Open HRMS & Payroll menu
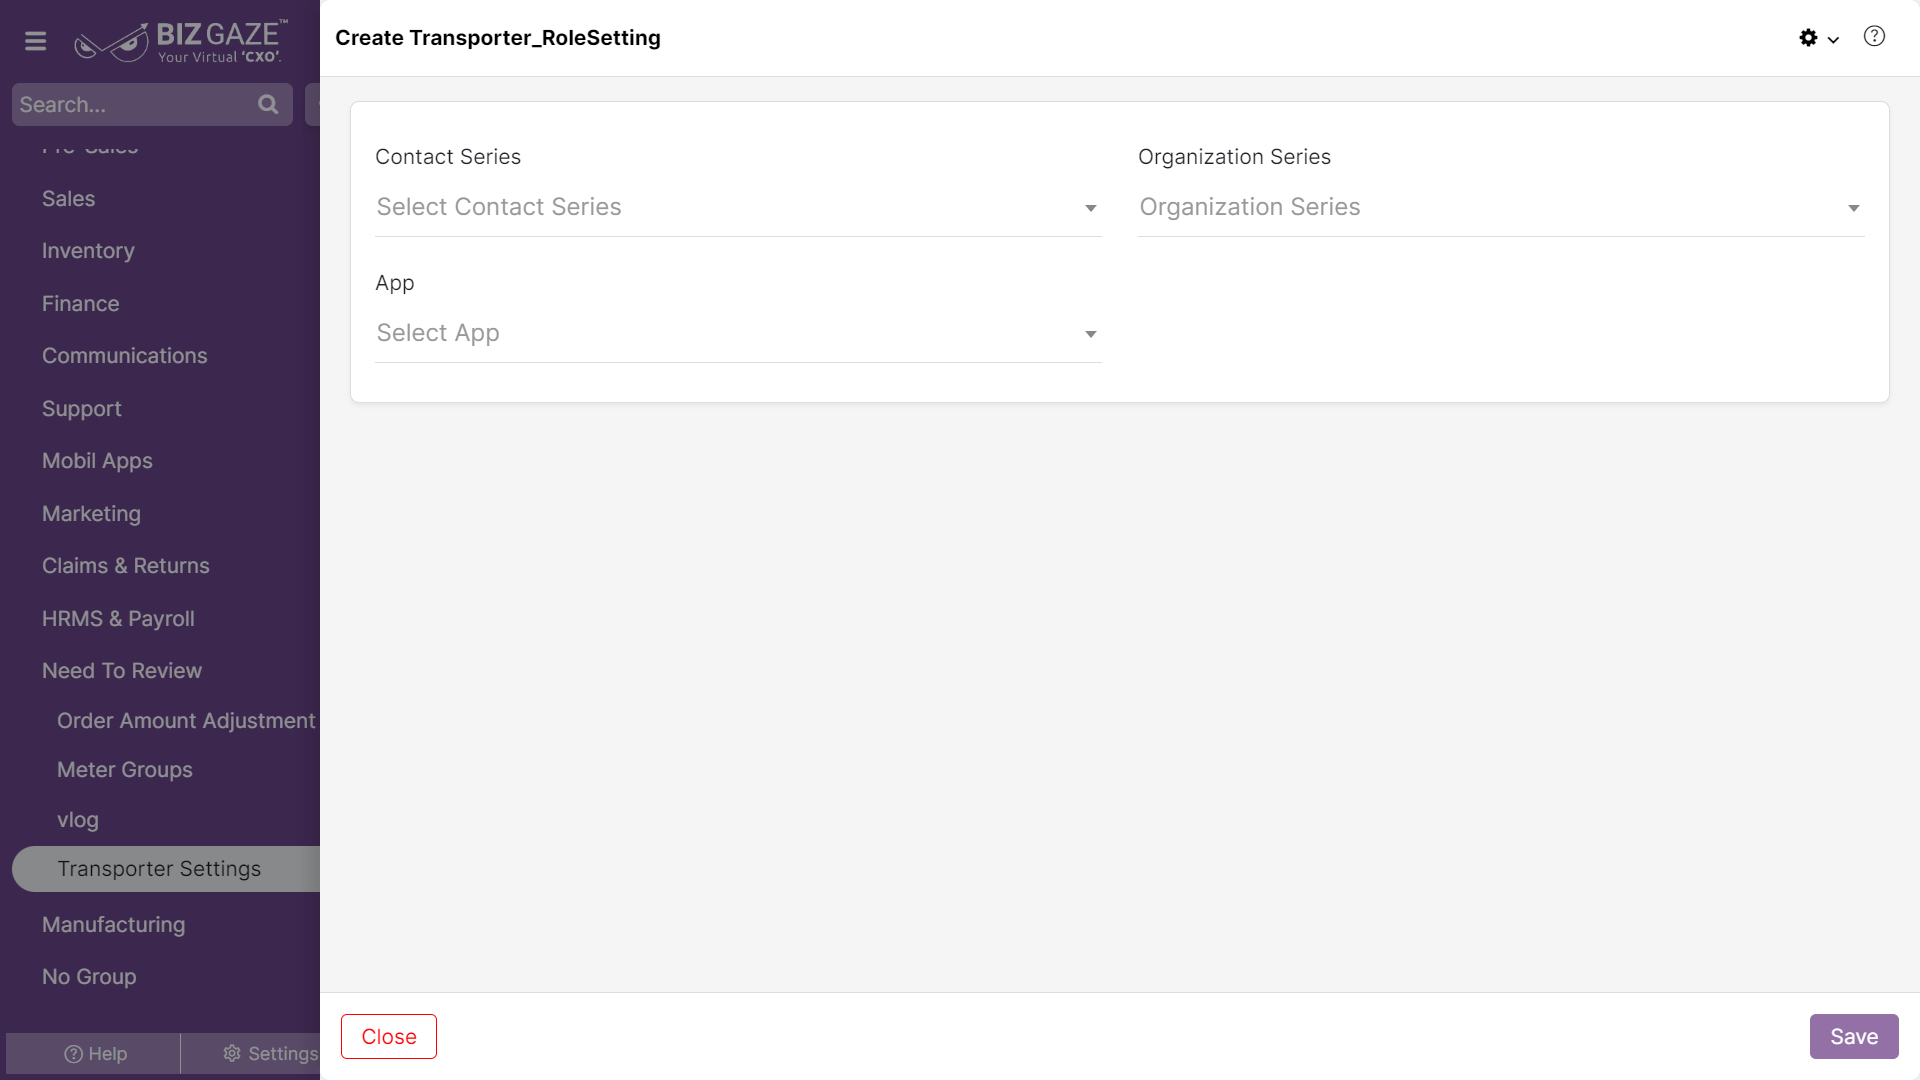Image resolution: width=1920 pixels, height=1080 pixels. (x=118, y=618)
